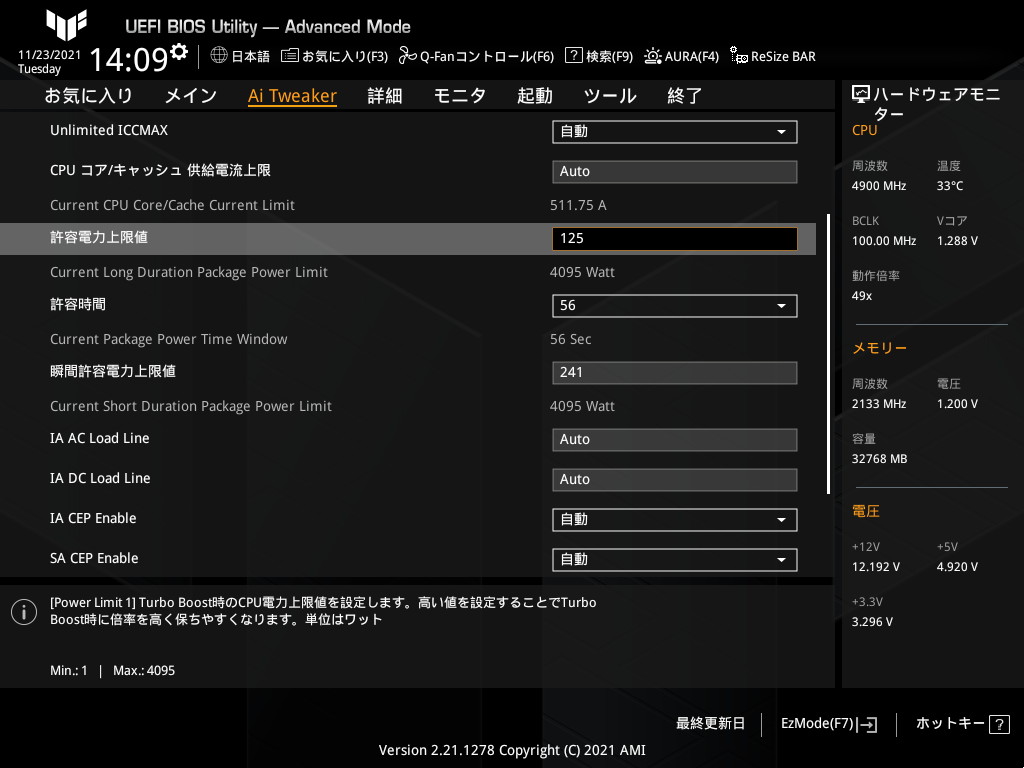This screenshot has height=768, width=1024.
Task: Click the 56 Sec time window value
Action: pyautogui.click(x=570, y=339)
